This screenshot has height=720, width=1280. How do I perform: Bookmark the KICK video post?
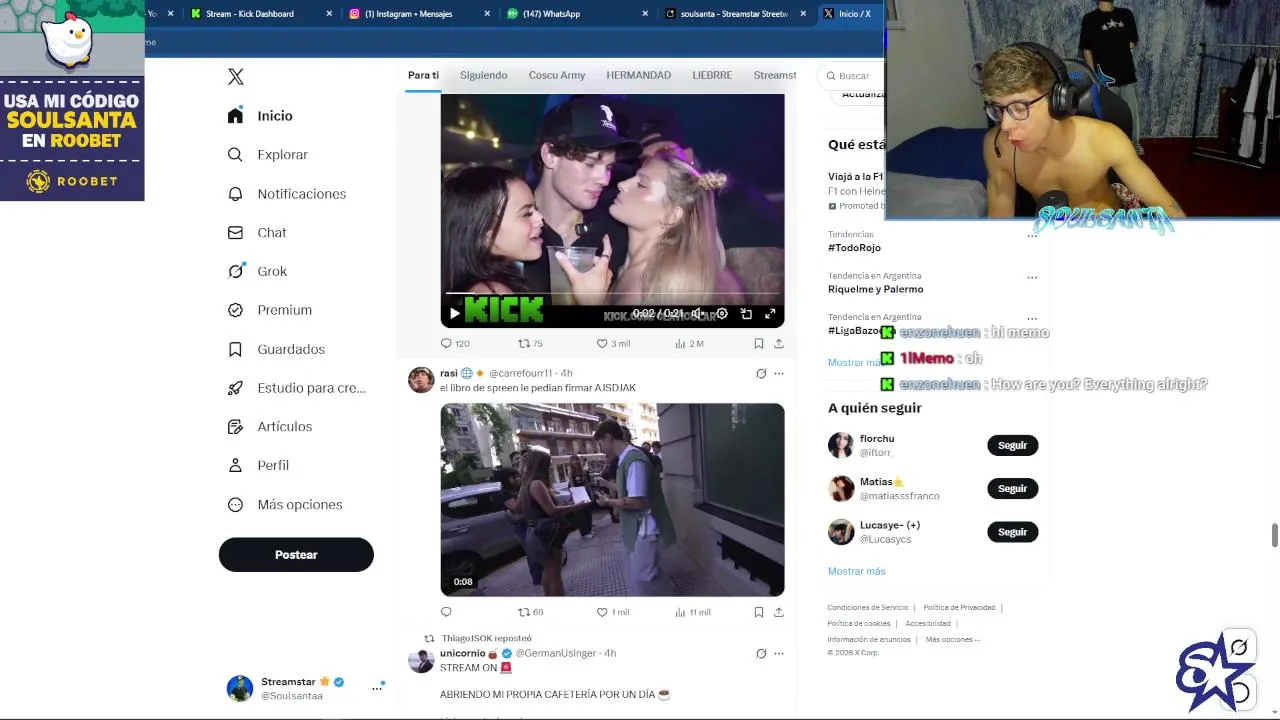(759, 344)
